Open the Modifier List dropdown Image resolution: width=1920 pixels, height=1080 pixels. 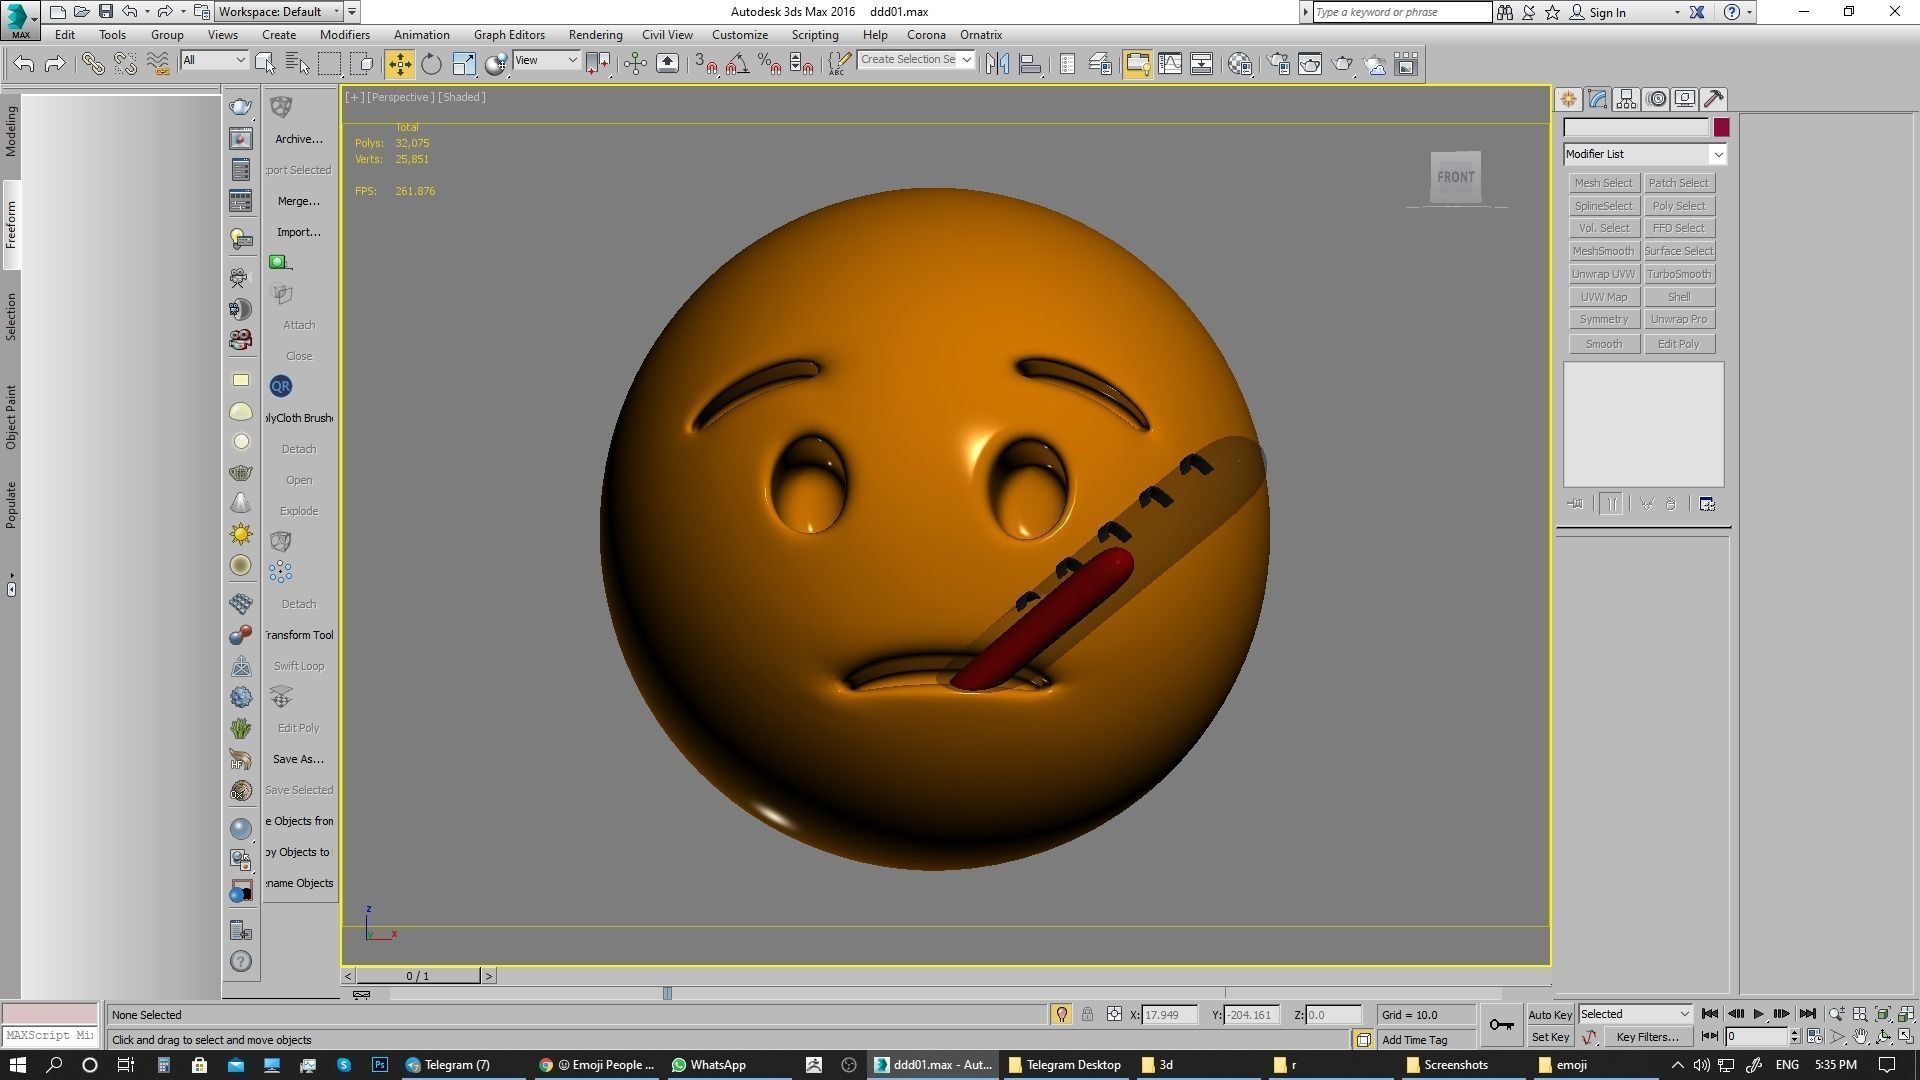(x=1645, y=154)
